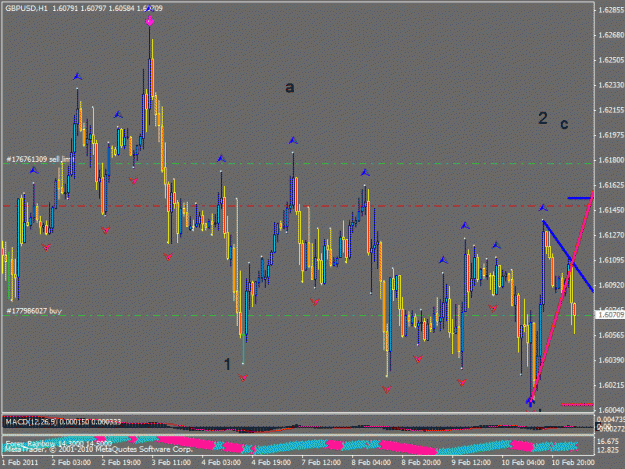Select the blue descending trendline
This screenshot has width=625, height=469.
tap(568, 256)
